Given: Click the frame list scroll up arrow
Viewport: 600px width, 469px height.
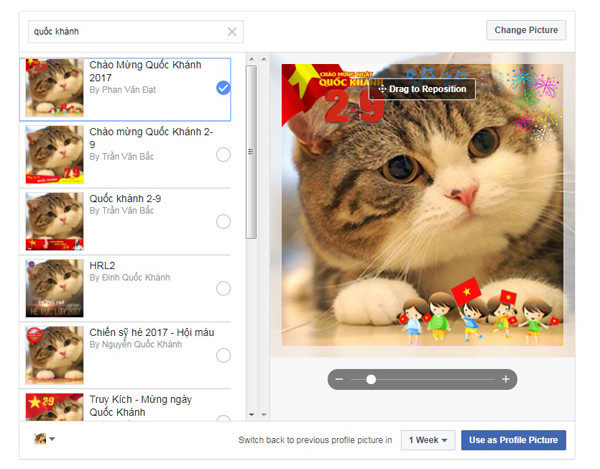Looking at the screenshot, I should coord(251,59).
